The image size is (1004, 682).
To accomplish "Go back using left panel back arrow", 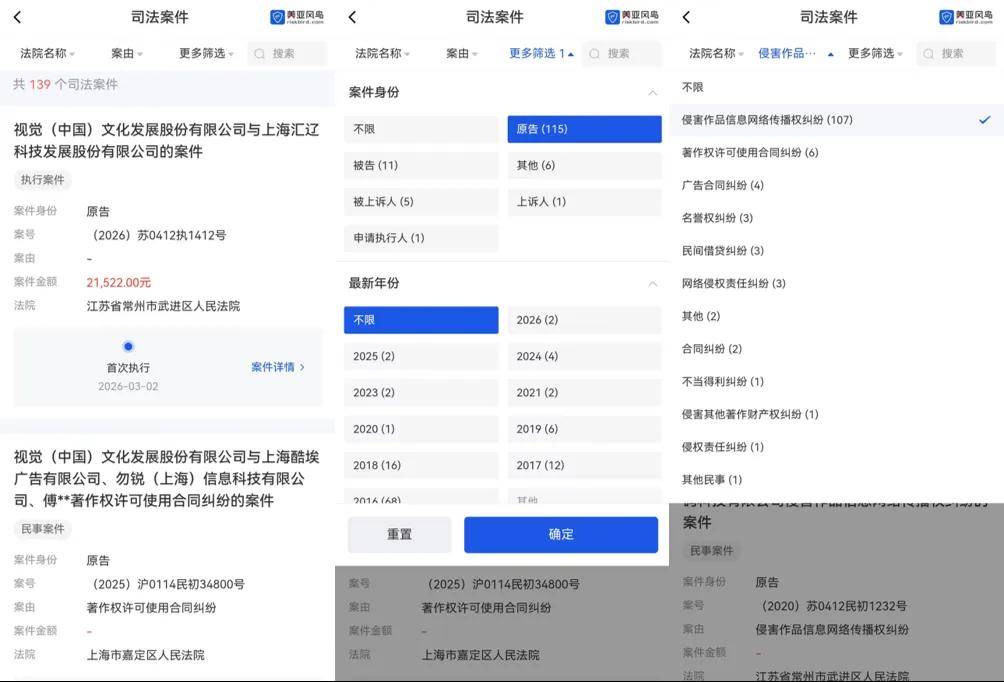I will [x=17, y=17].
